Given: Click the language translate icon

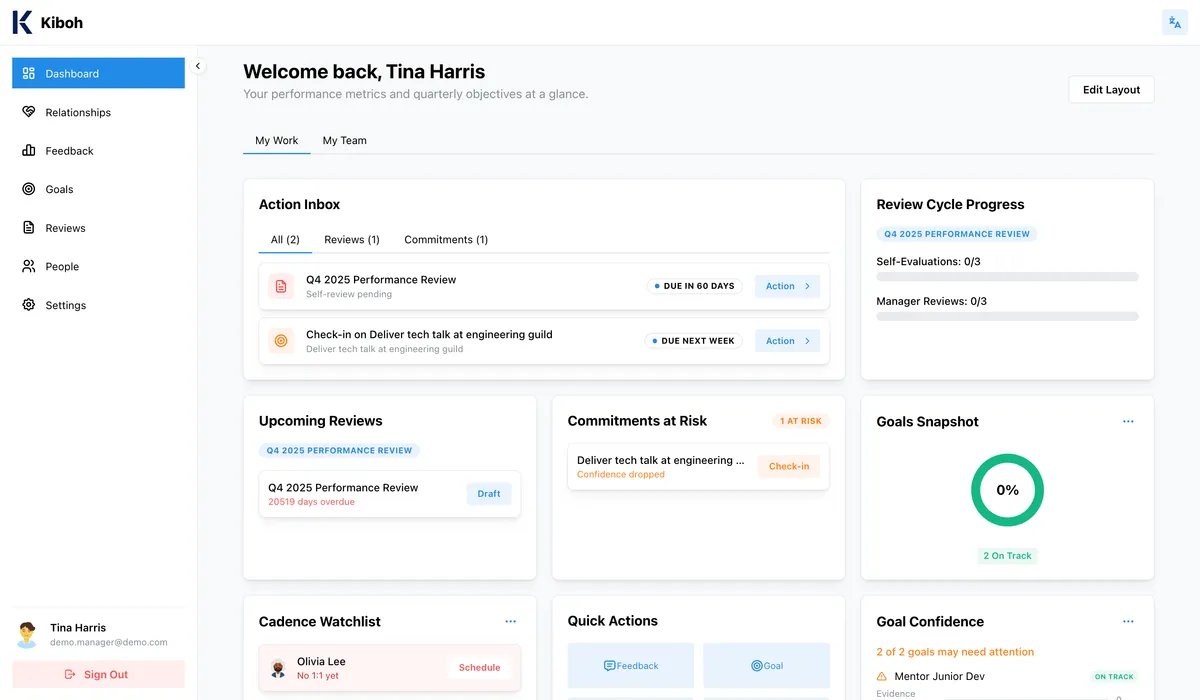Looking at the screenshot, I should 1174,23.
